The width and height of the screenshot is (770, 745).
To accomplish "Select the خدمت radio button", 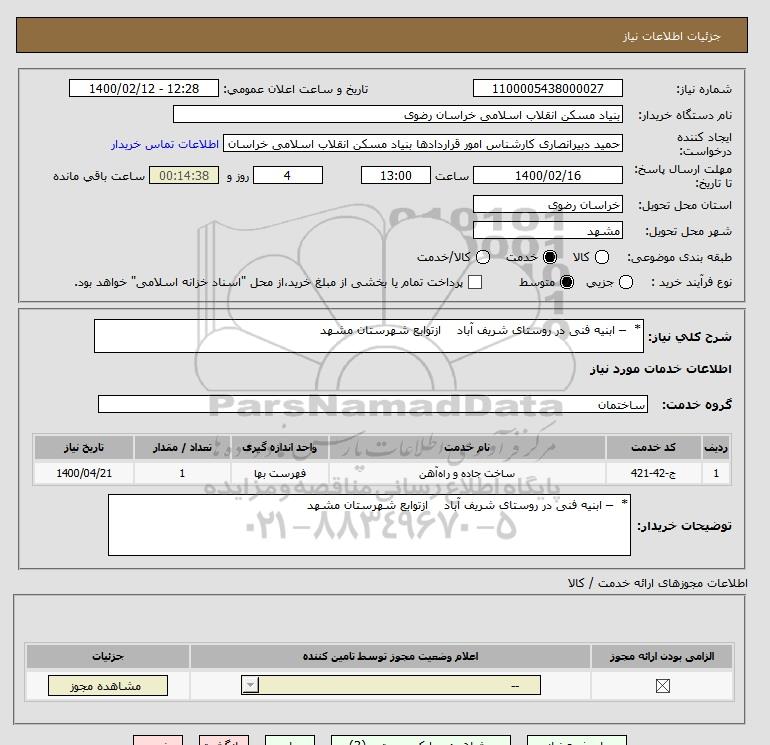I will pyautogui.click(x=550, y=257).
